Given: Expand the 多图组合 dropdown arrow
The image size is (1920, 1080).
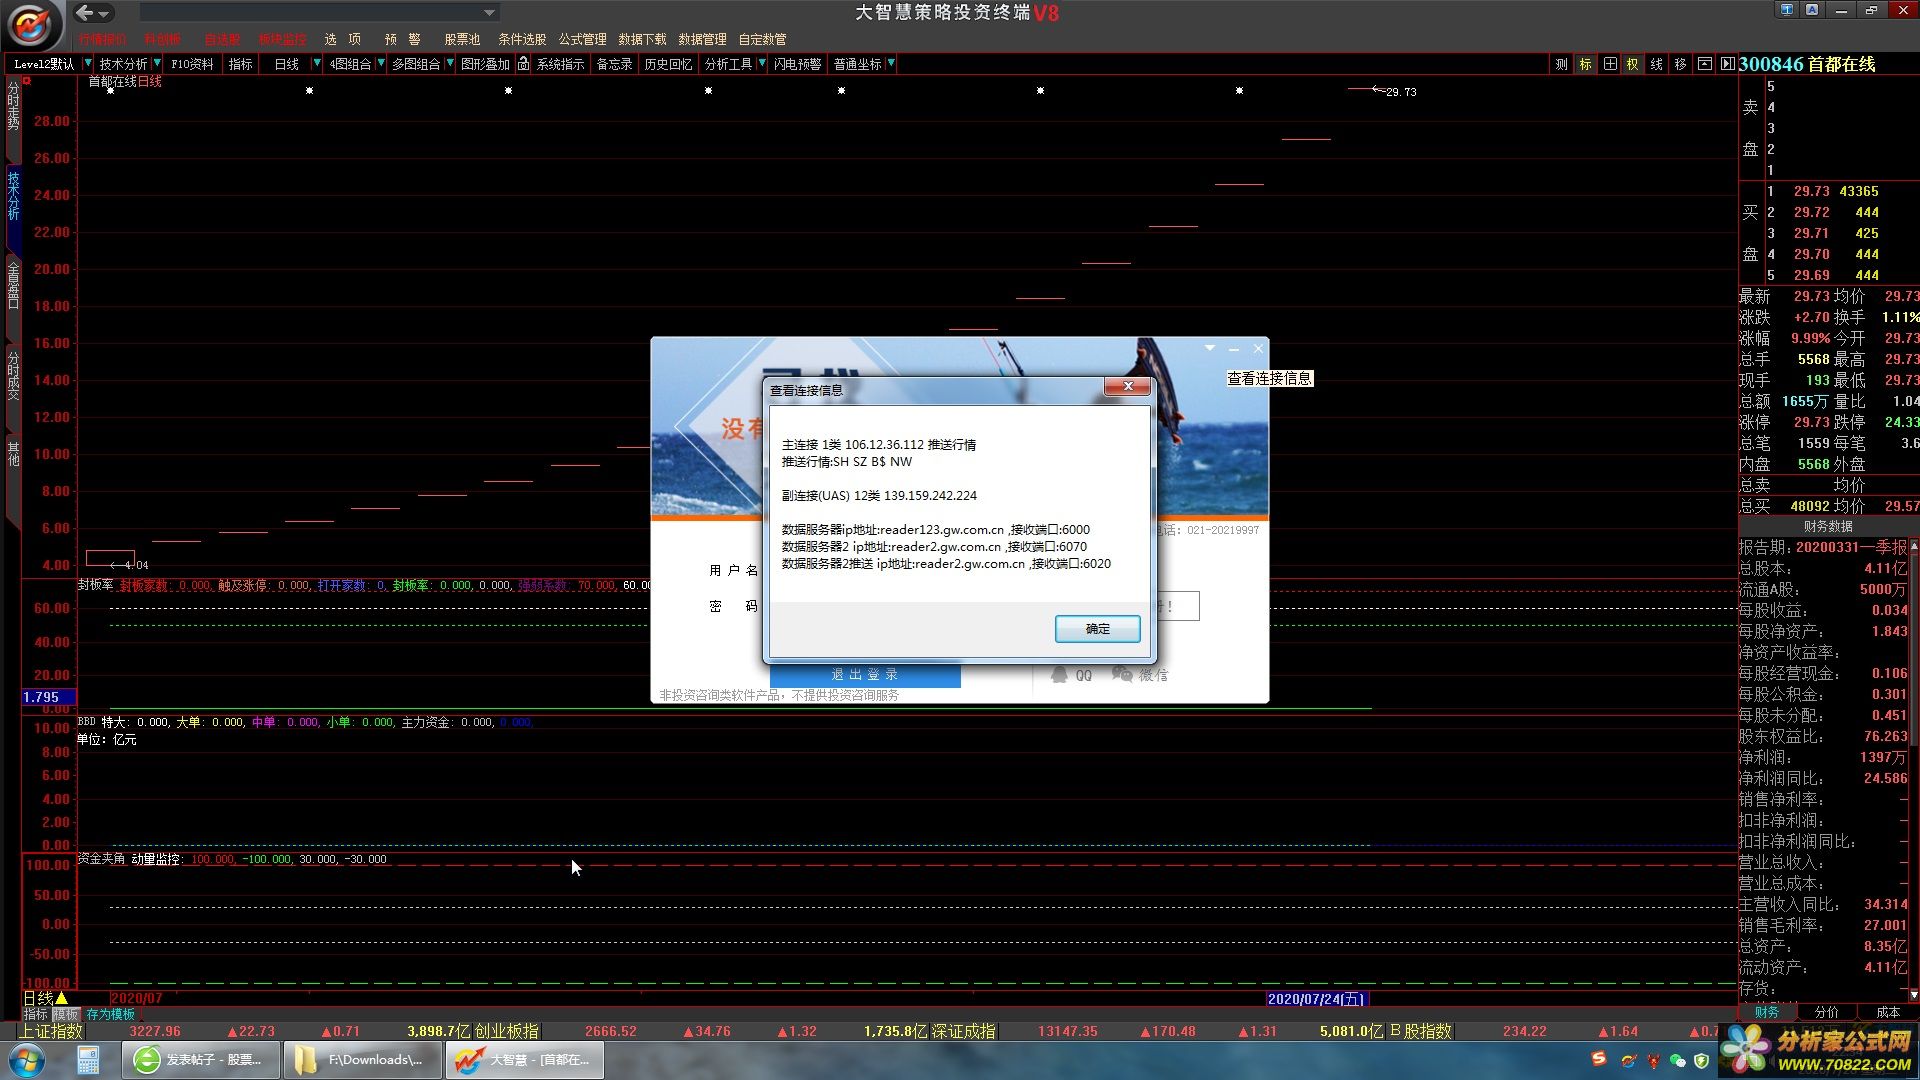Looking at the screenshot, I should click(x=450, y=63).
